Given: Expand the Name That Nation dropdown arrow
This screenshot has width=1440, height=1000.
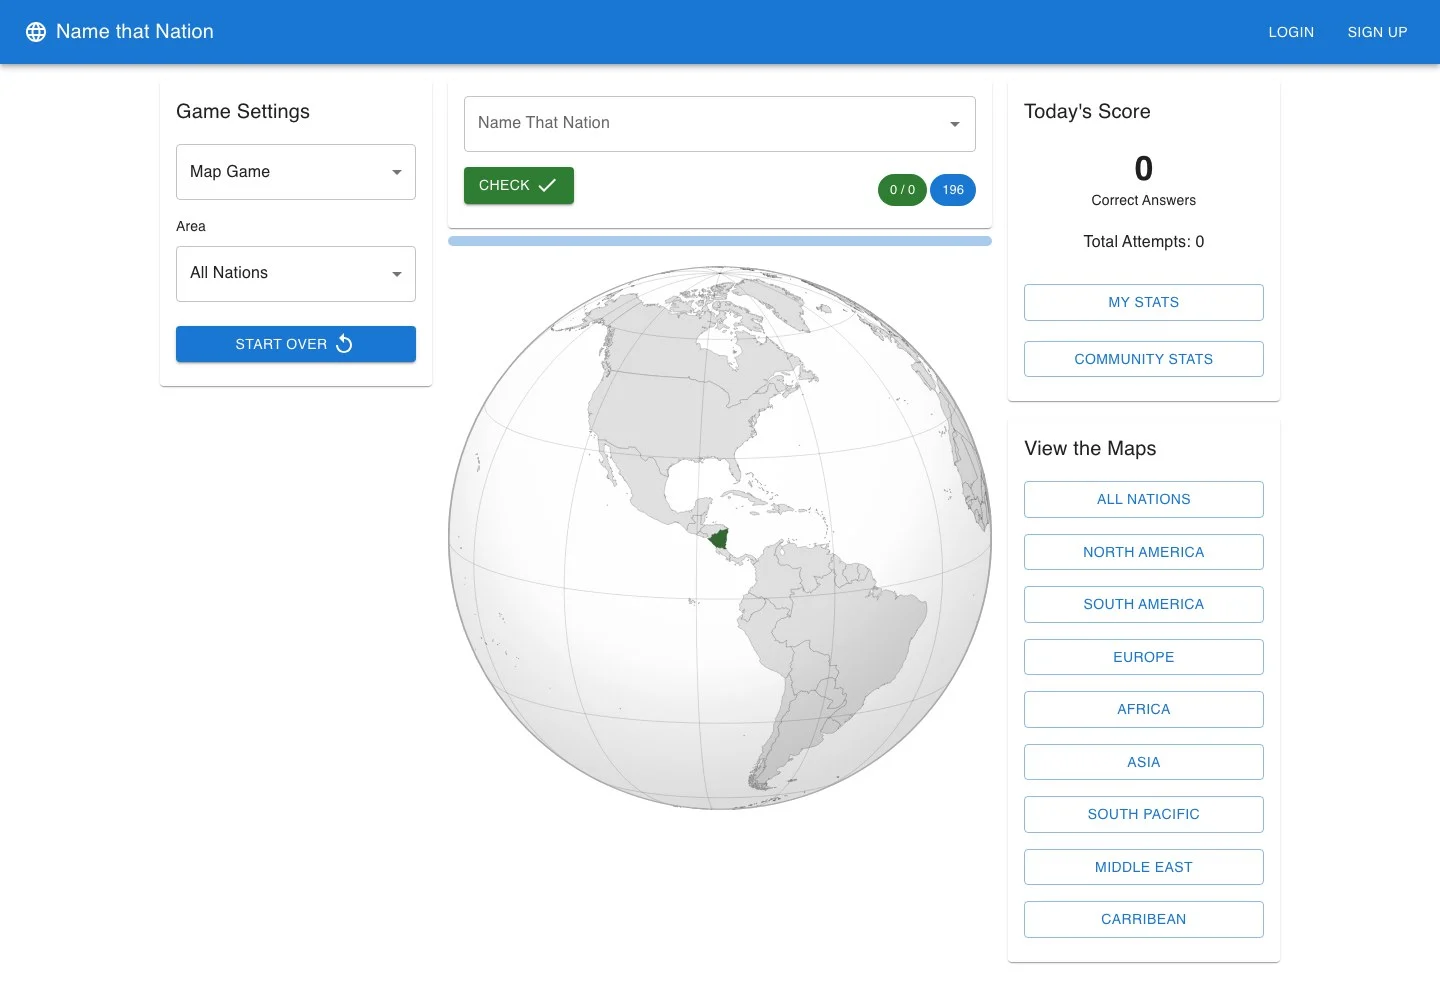Looking at the screenshot, I should [955, 124].
